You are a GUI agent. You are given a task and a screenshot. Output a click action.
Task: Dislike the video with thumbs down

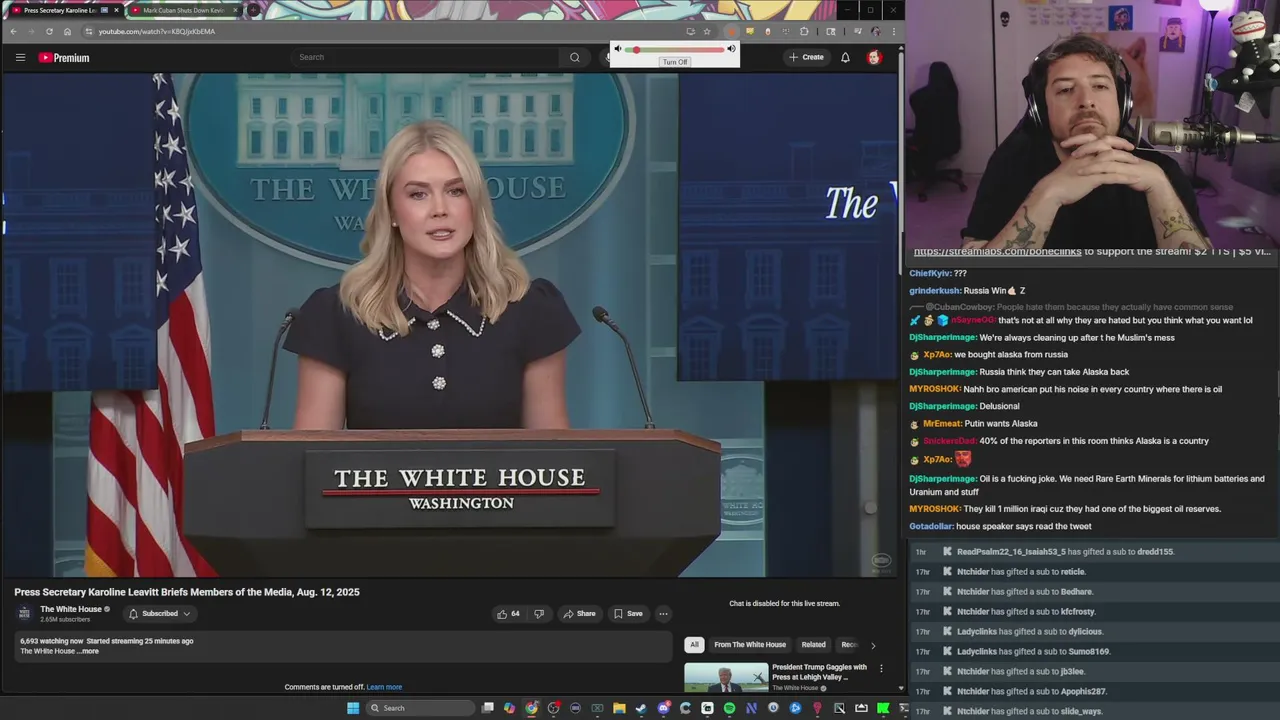(539, 613)
